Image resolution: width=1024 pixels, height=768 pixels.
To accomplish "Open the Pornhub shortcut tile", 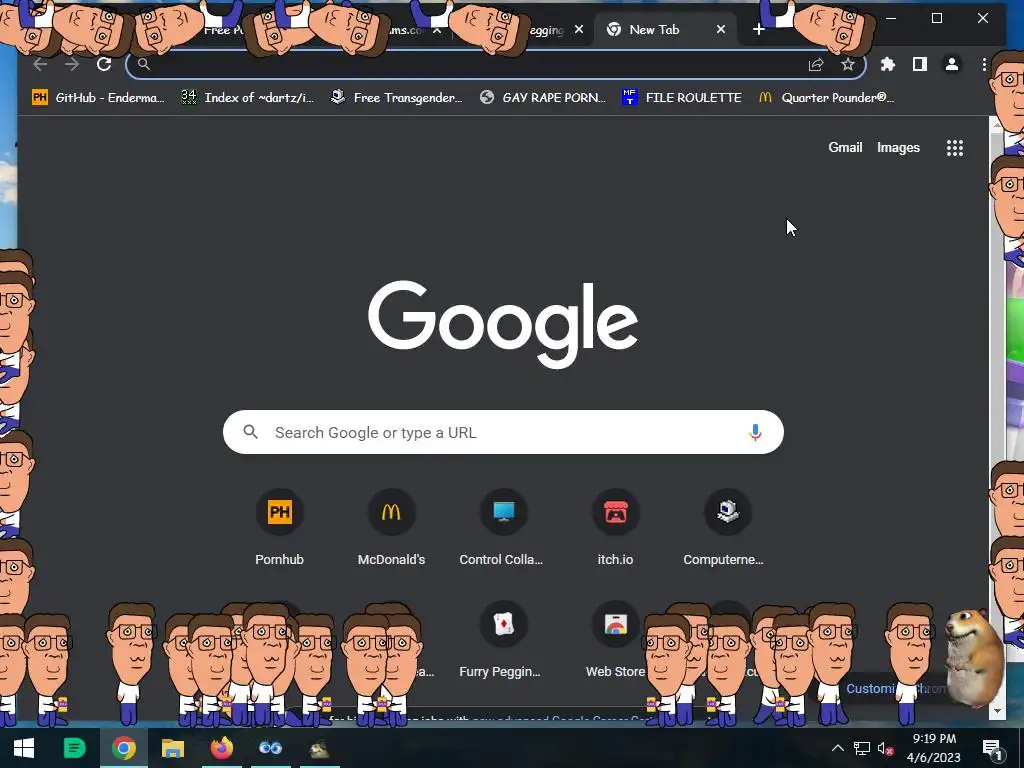I will tap(280, 529).
